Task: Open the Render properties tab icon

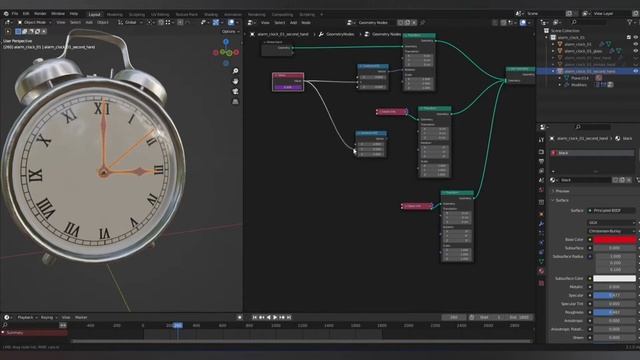Action: point(541,152)
